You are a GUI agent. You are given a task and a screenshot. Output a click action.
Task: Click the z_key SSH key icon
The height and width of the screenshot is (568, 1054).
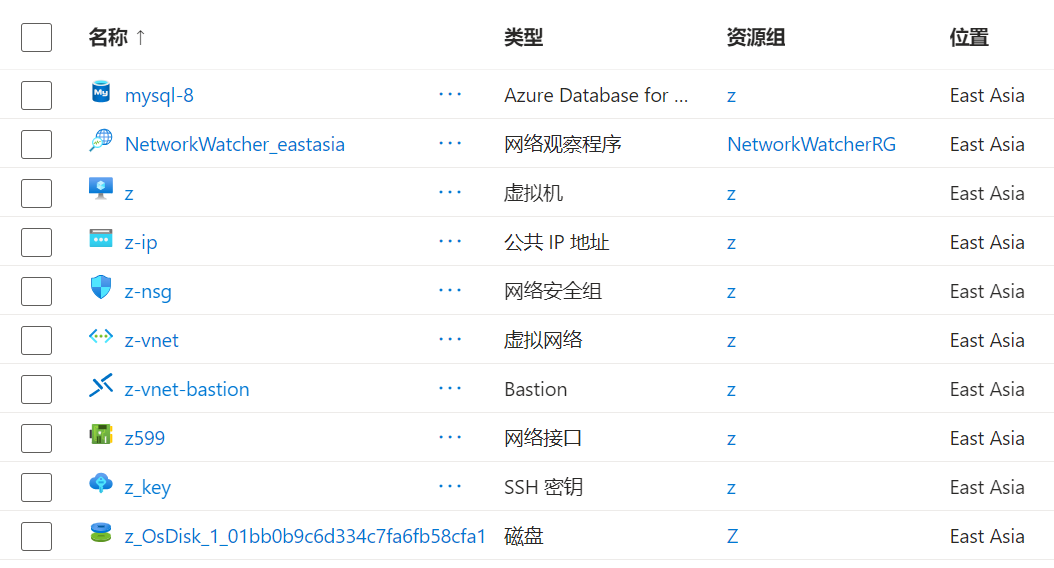[x=101, y=483]
